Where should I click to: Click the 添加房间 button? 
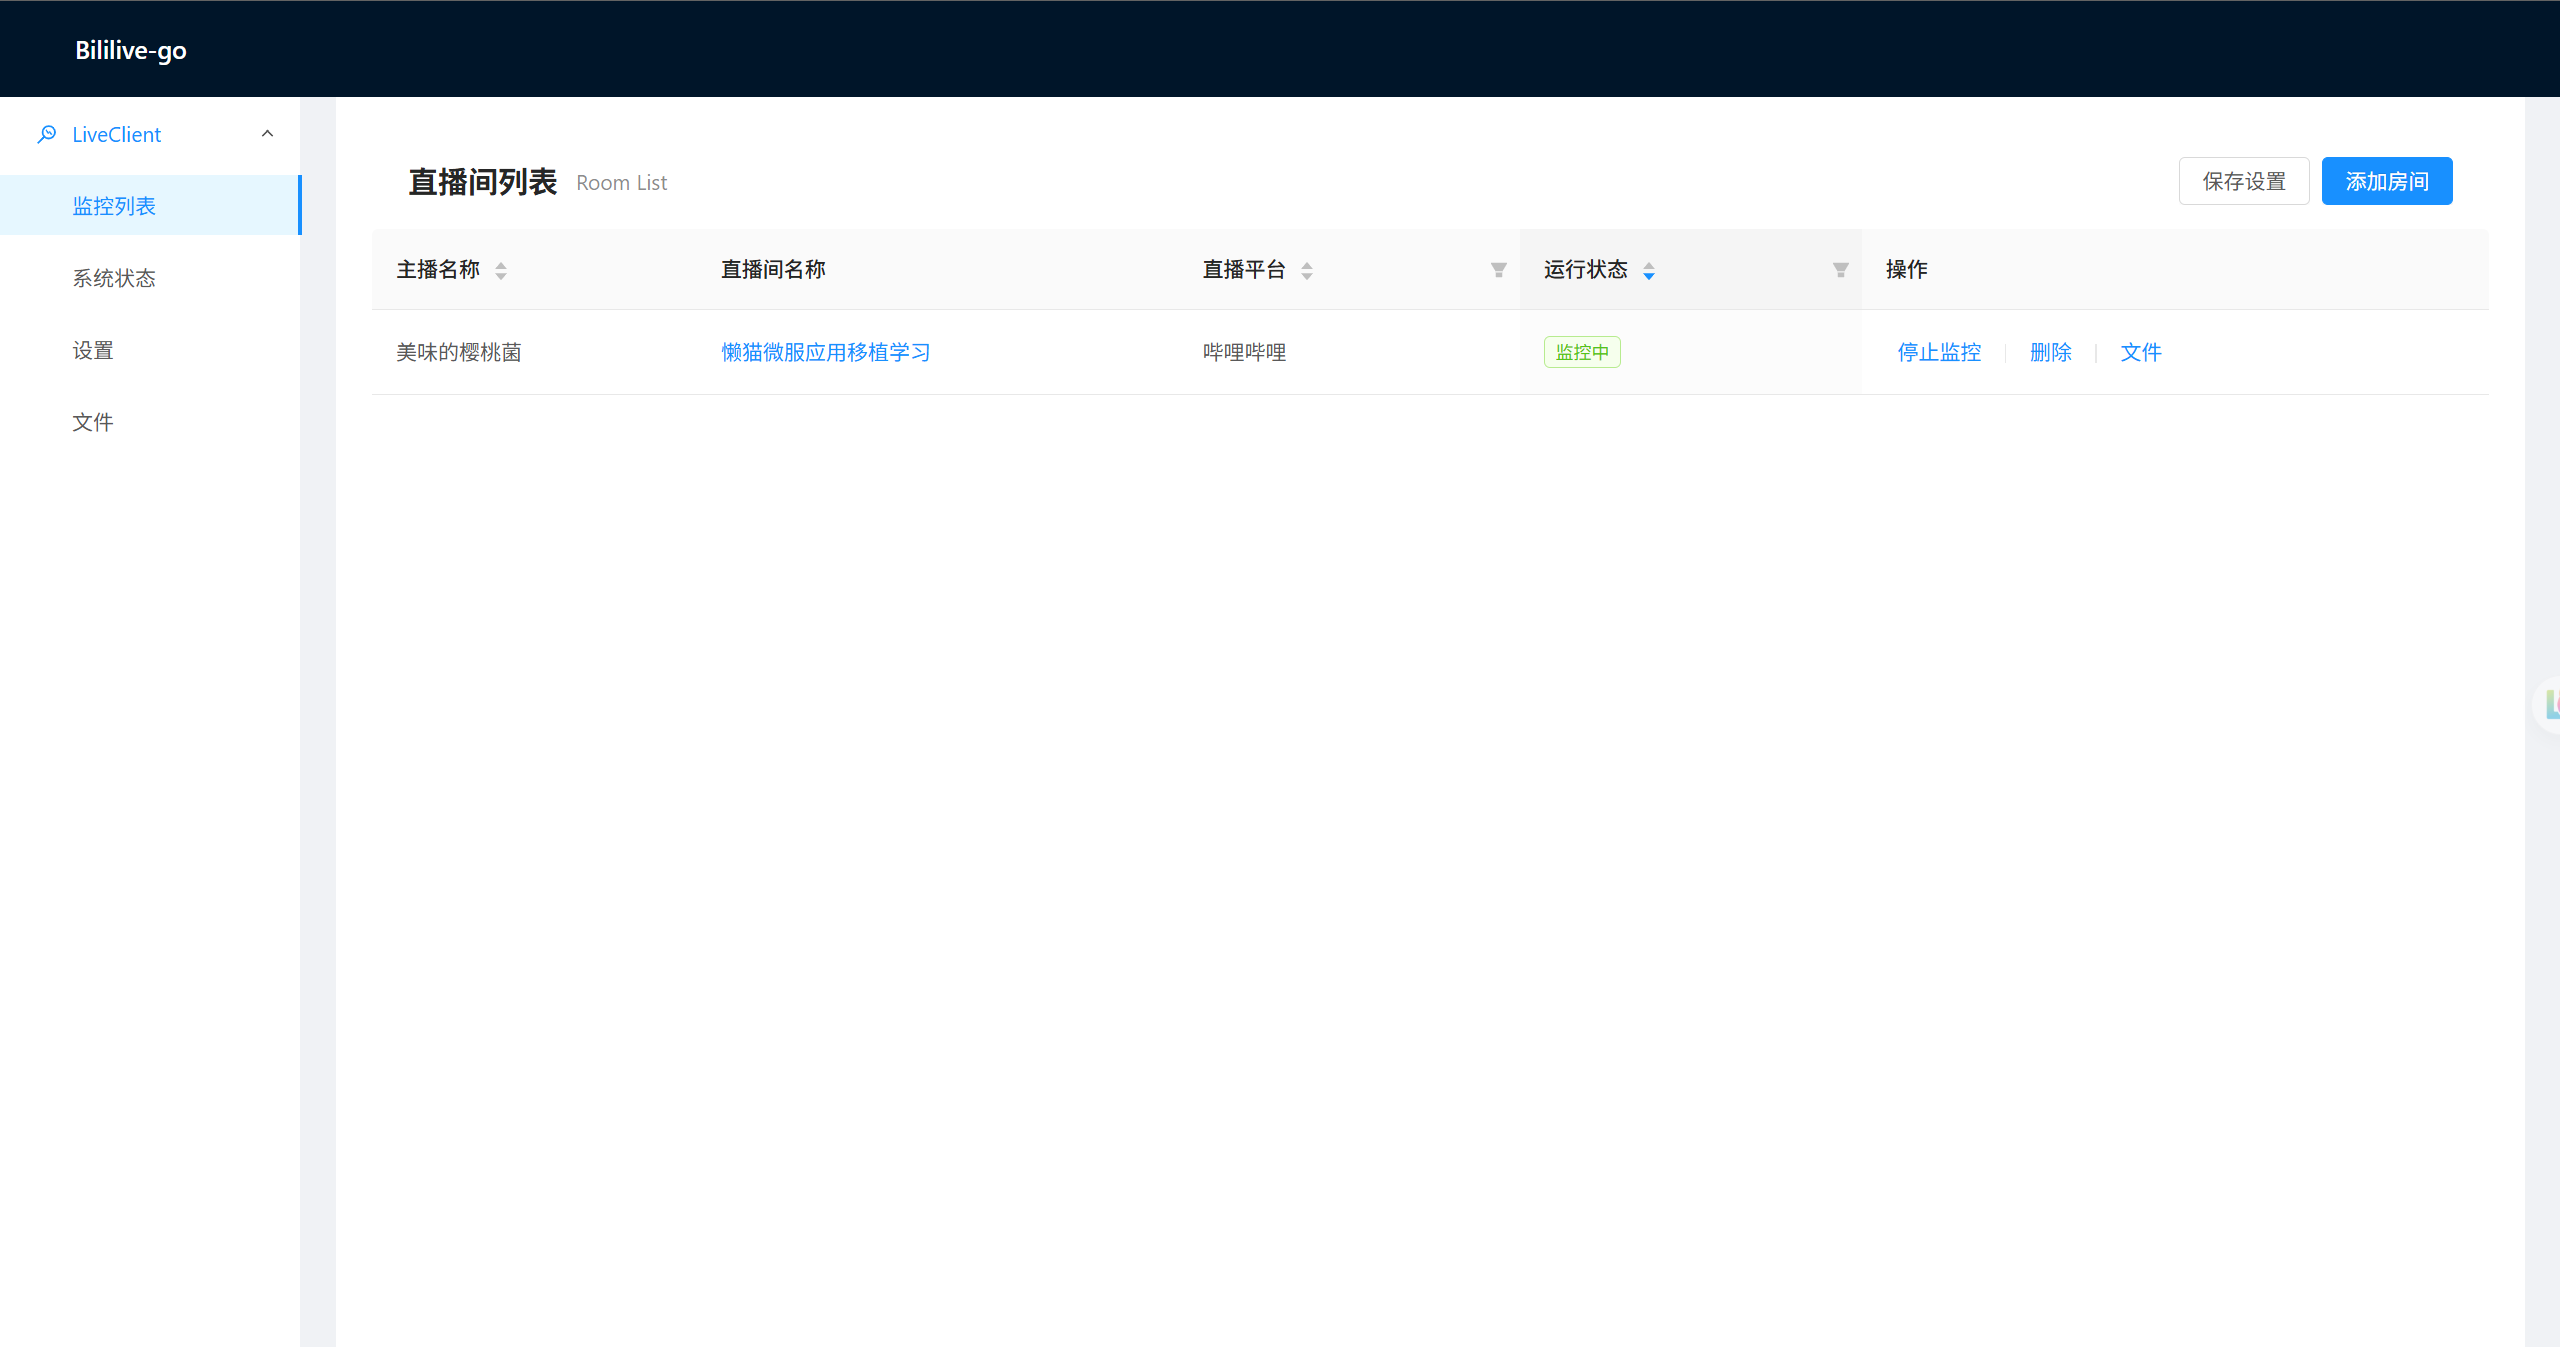point(2387,181)
